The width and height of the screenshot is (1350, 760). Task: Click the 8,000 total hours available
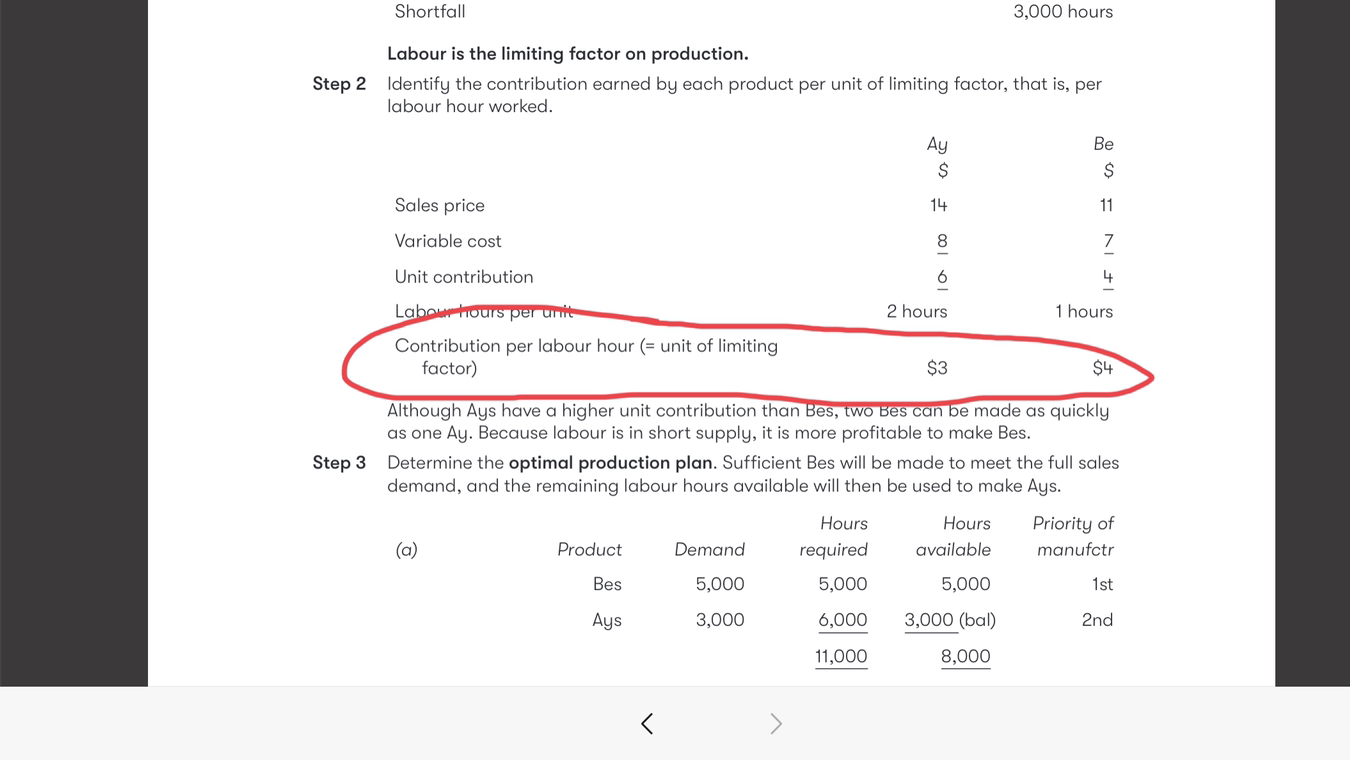click(x=965, y=656)
